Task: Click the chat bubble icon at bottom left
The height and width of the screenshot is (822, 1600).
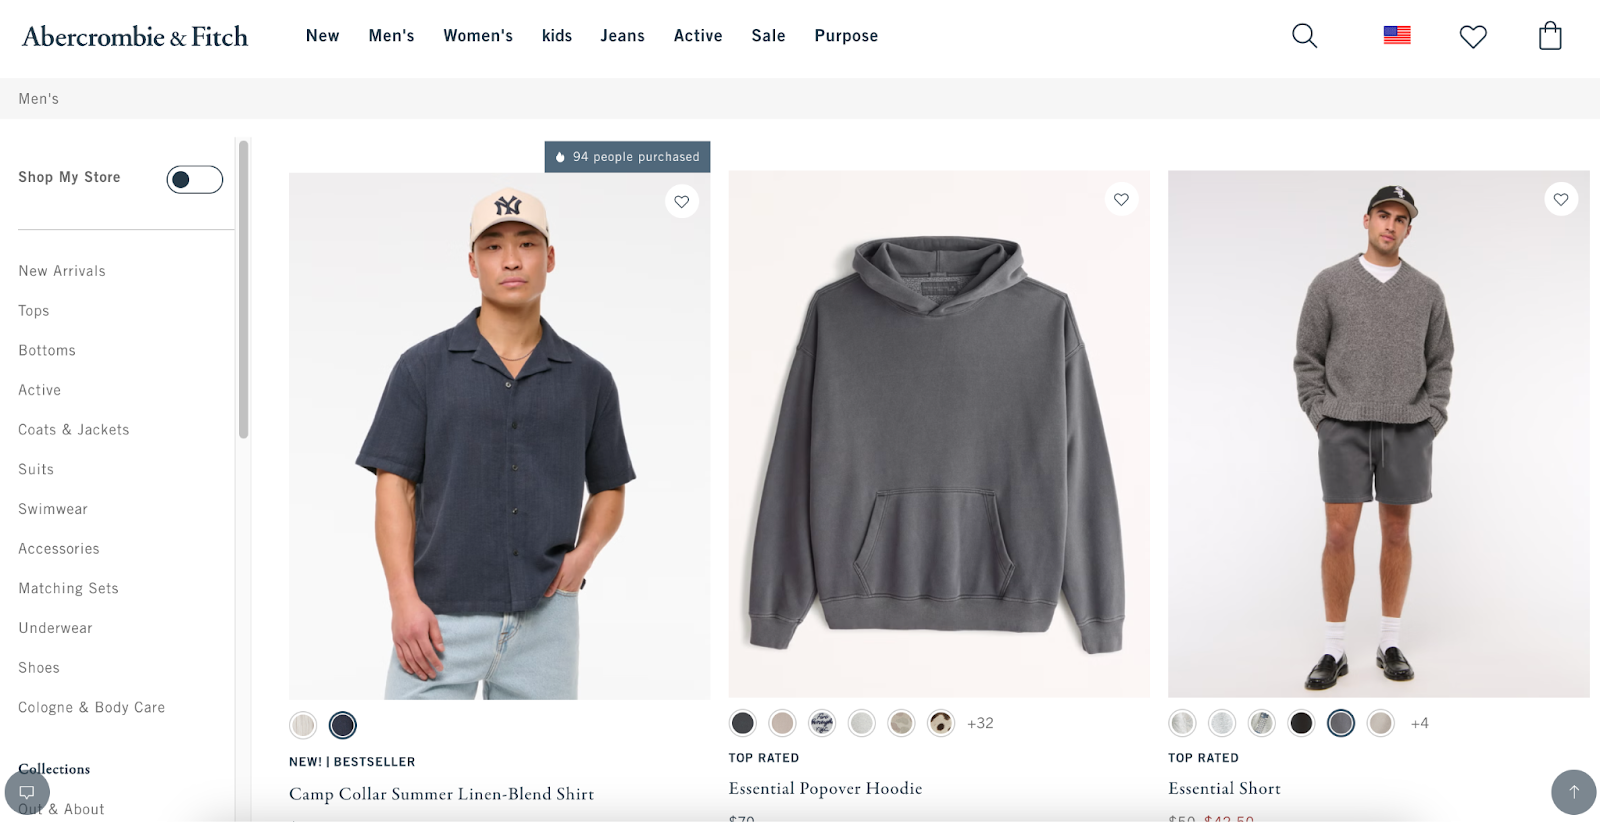Action: click(x=27, y=791)
